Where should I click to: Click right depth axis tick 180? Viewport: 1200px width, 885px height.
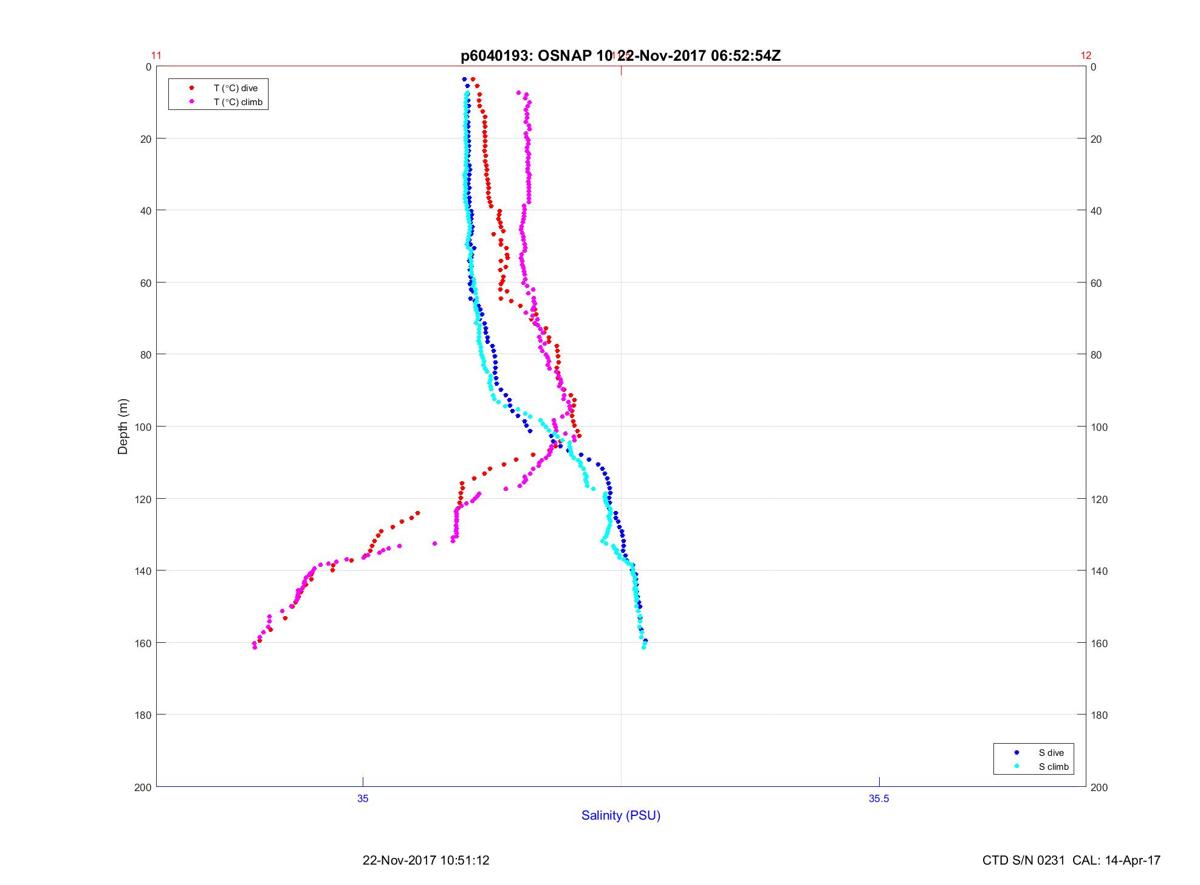click(1100, 715)
